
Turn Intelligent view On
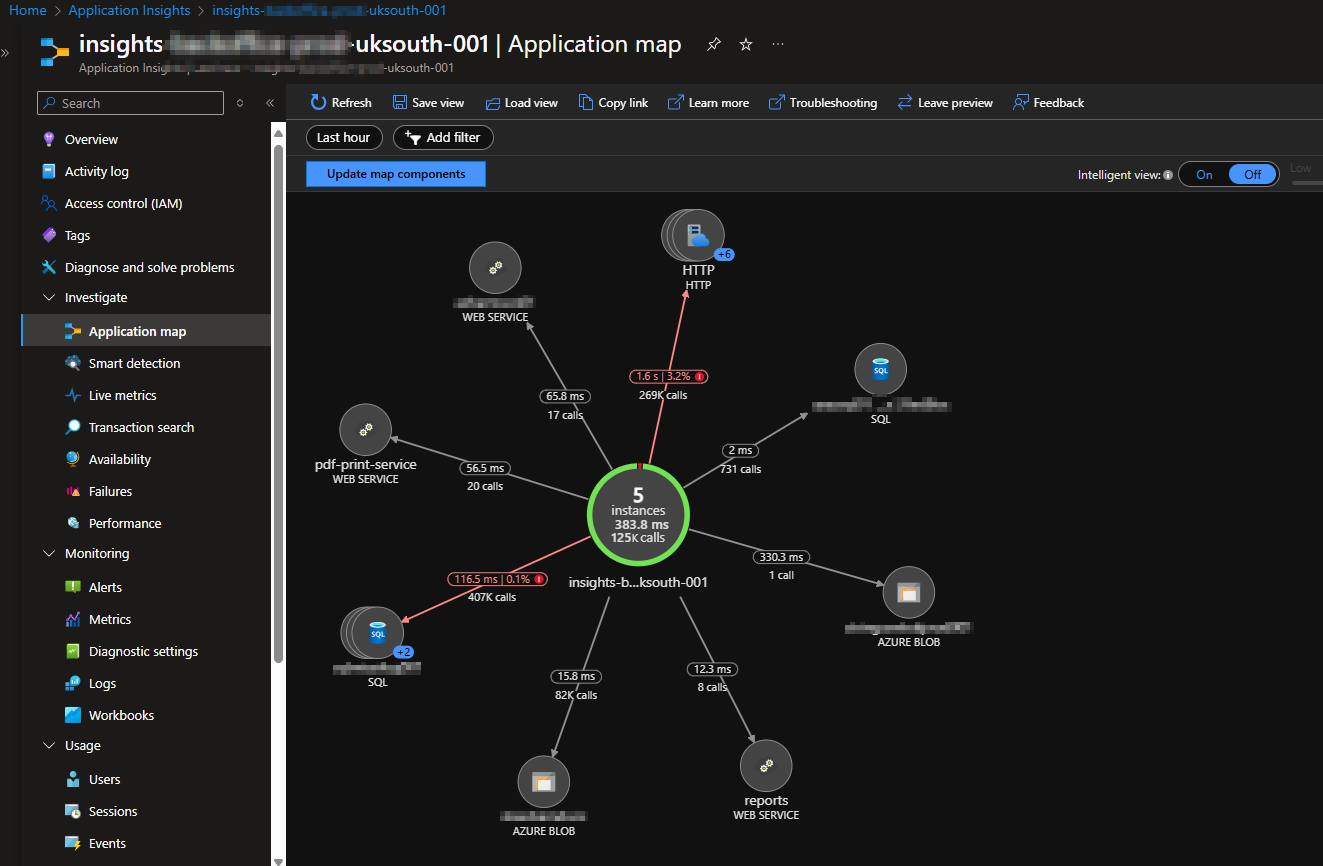click(1204, 174)
